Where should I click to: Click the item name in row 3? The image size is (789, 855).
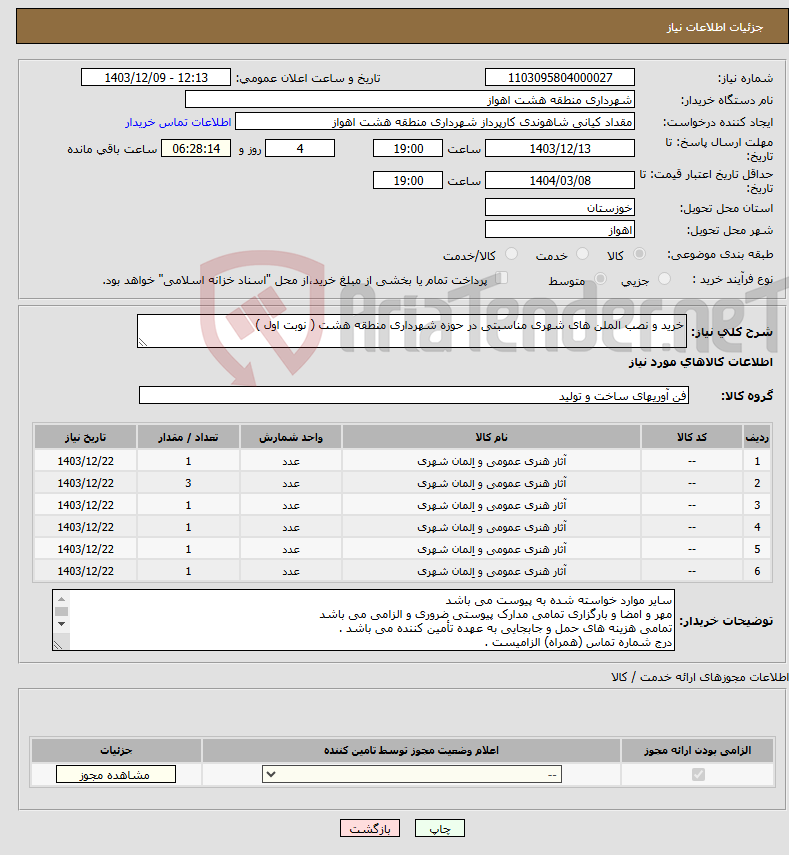coord(491,505)
